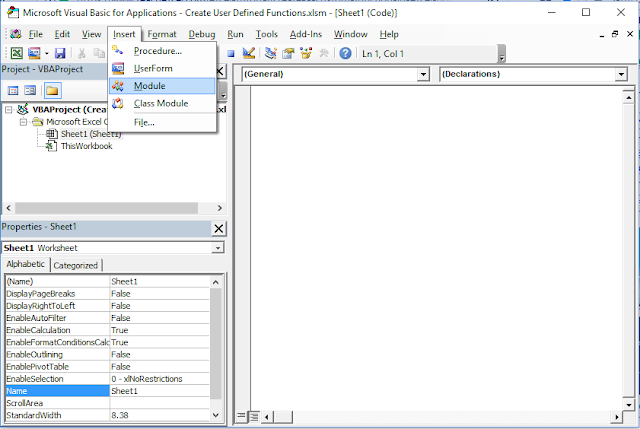
Task: Close the Properties - Sheet1 panel
Action: pos(219,229)
